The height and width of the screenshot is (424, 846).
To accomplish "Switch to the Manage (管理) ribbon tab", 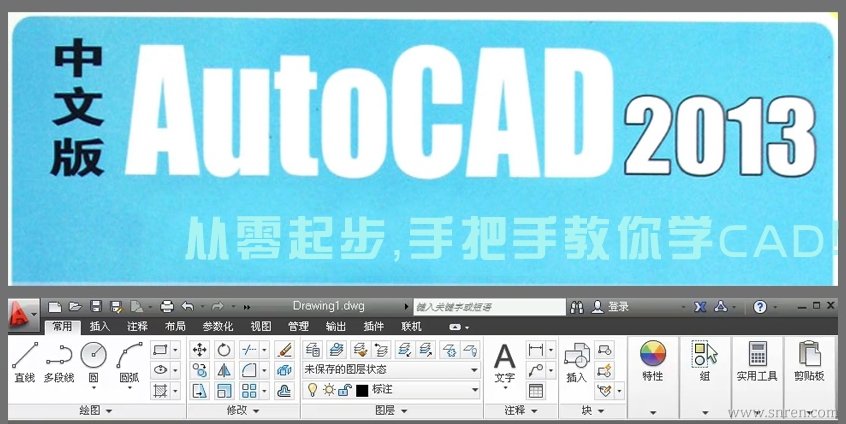I will (x=298, y=326).
